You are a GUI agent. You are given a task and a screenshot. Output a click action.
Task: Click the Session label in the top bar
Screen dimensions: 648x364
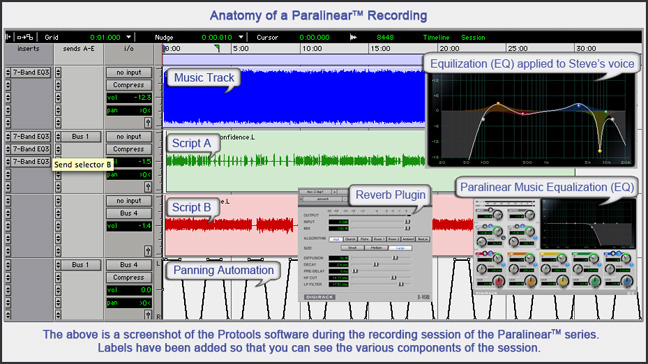point(473,38)
